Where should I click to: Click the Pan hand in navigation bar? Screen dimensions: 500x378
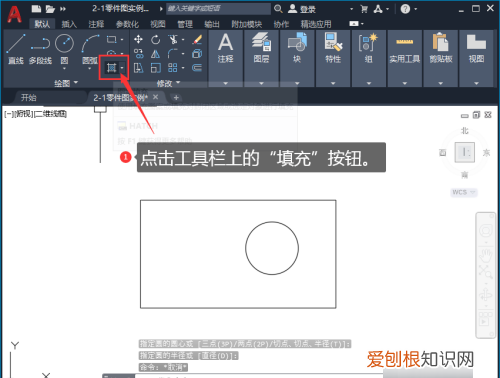(486, 256)
